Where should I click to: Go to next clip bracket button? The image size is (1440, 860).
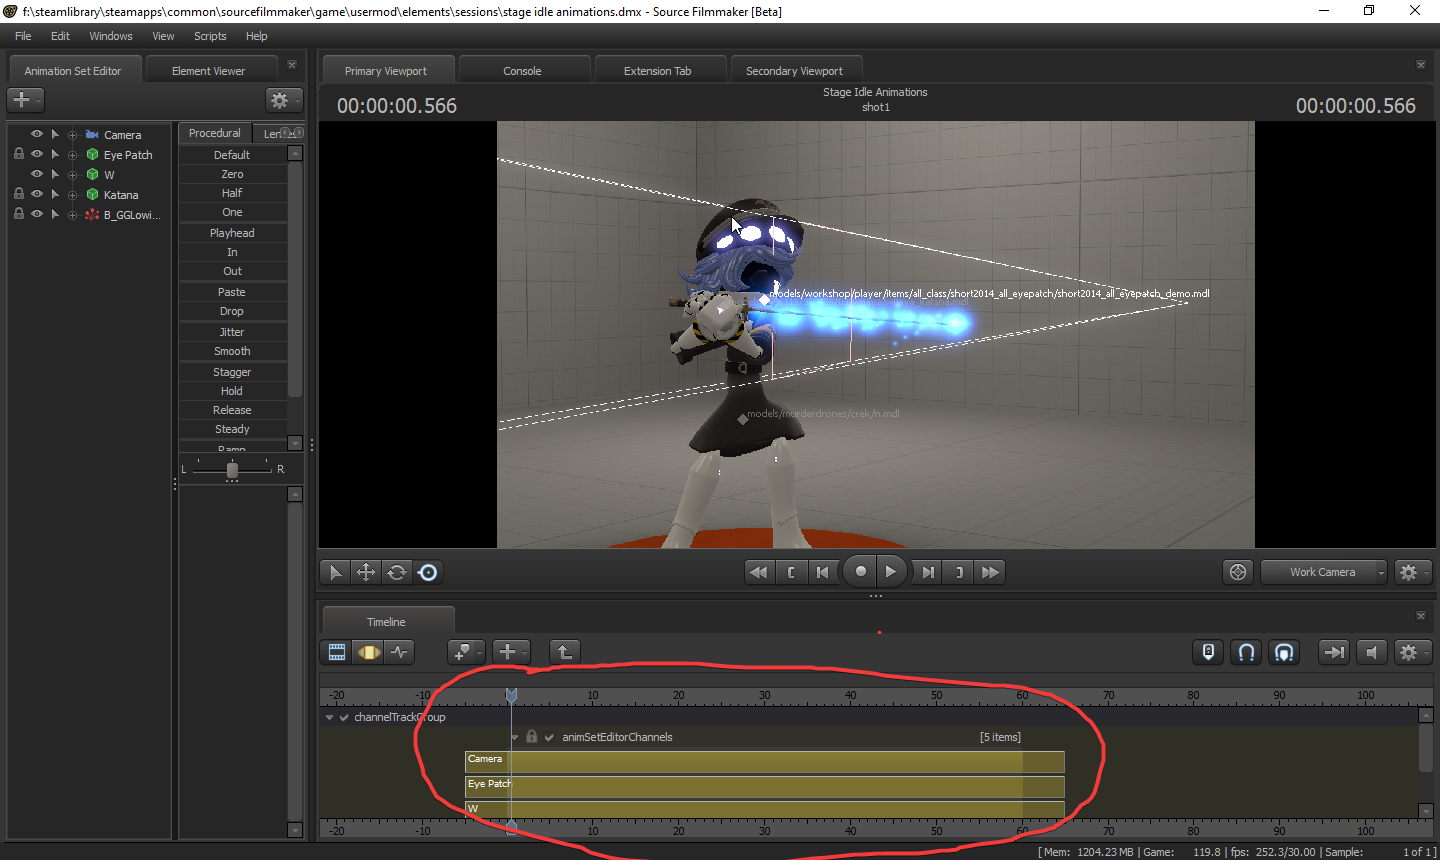pos(959,572)
